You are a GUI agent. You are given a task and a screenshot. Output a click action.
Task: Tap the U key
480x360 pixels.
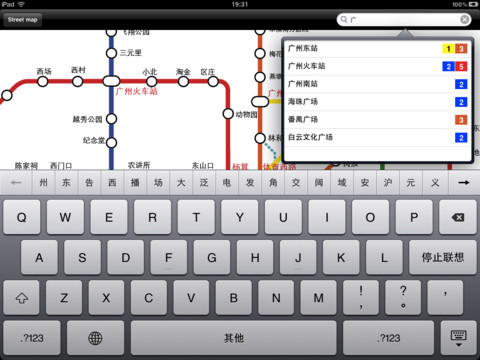tap(283, 217)
